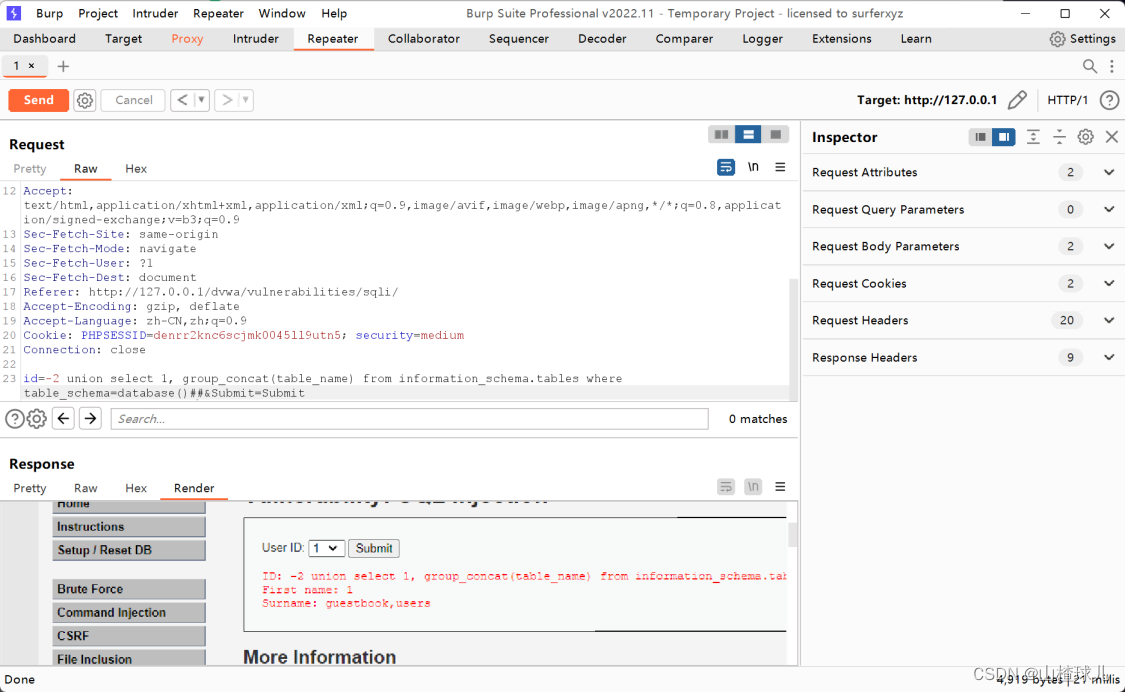The width and height of the screenshot is (1125, 692).
Task: Click Command Injection link in rendered page
Action: tap(129, 612)
